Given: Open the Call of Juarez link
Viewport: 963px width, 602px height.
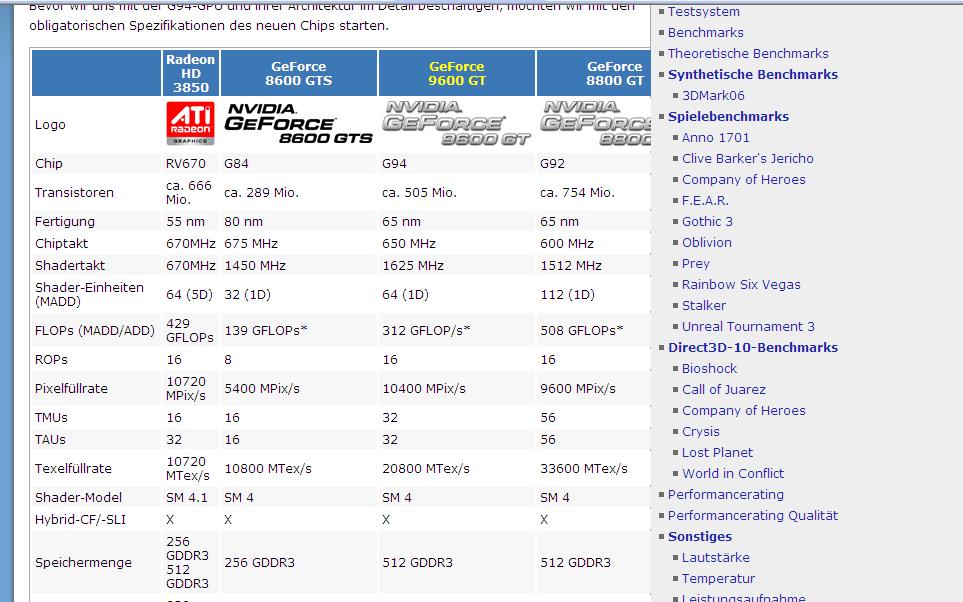Looking at the screenshot, I should click(x=723, y=389).
